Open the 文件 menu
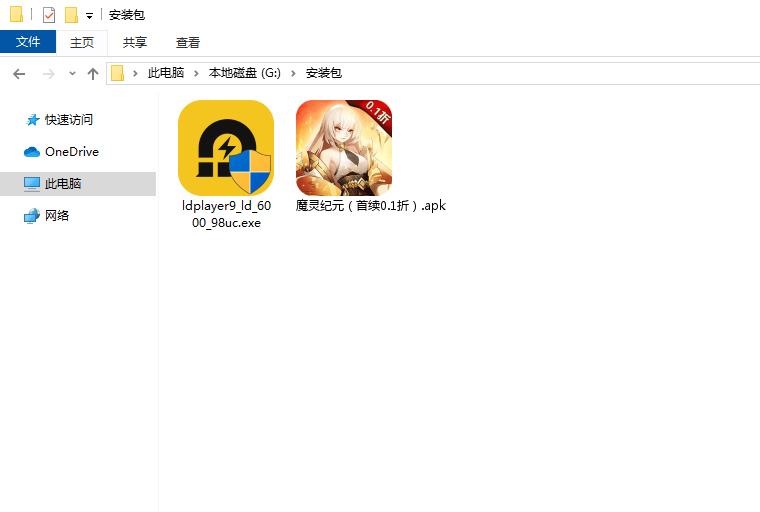The height and width of the screenshot is (512, 760). [x=28, y=42]
